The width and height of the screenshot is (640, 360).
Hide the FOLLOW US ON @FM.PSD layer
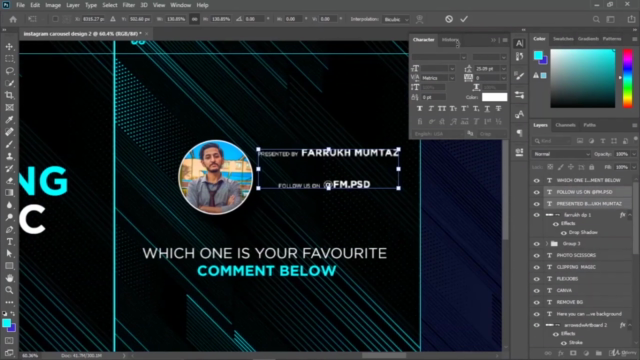(537, 192)
